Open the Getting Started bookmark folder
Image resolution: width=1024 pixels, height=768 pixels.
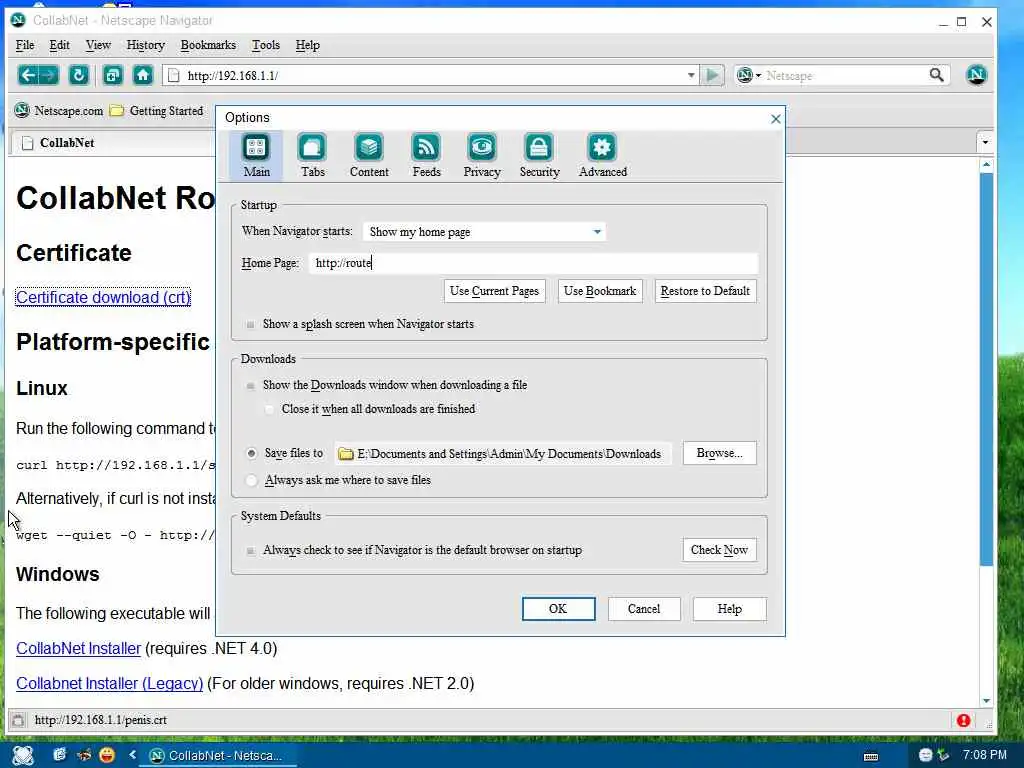tap(157, 110)
